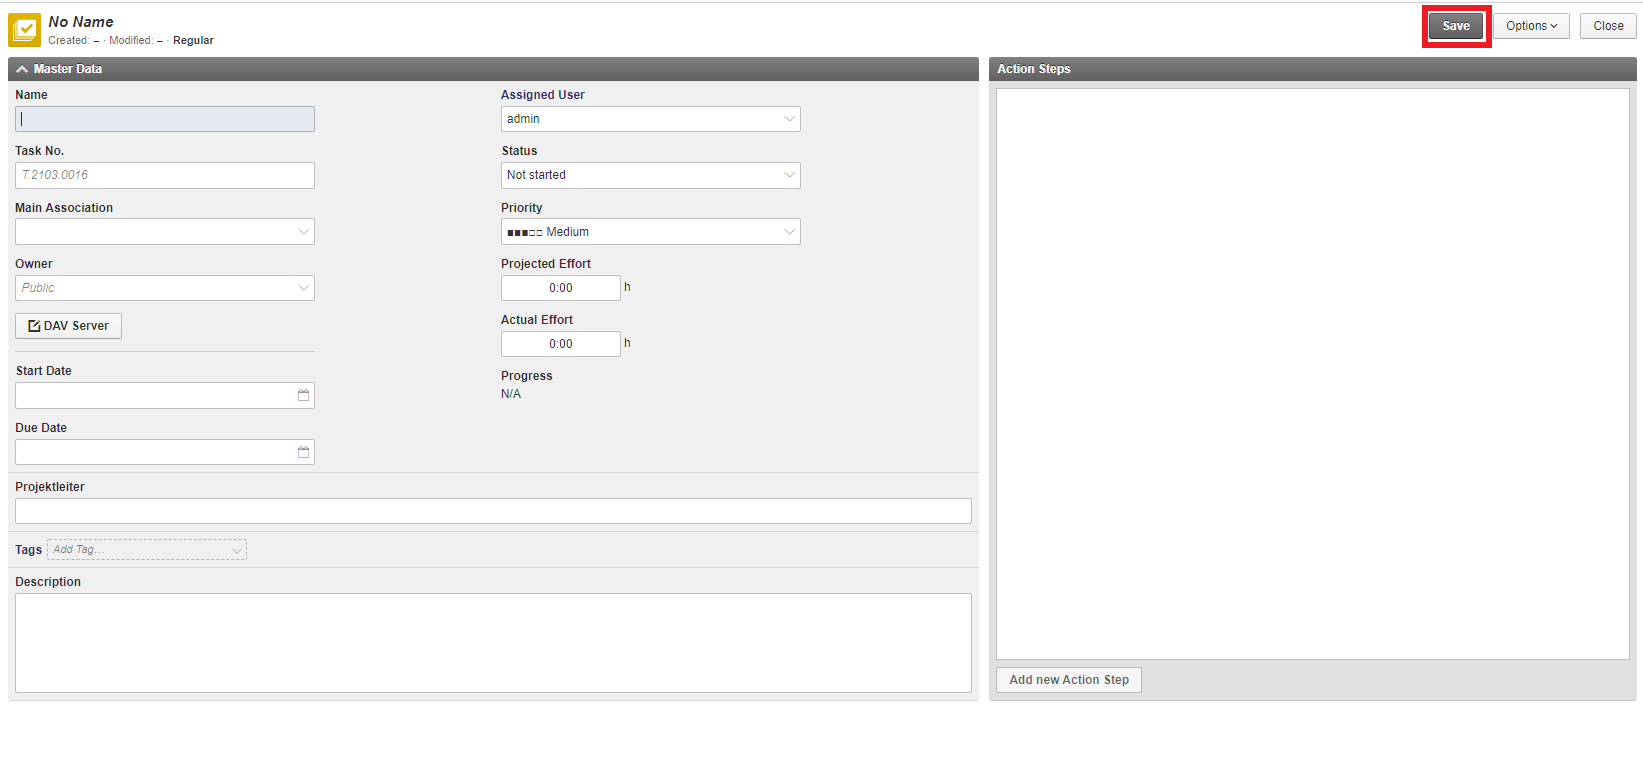
Task: Click in the Name text field
Action: pyautogui.click(x=165, y=119)
